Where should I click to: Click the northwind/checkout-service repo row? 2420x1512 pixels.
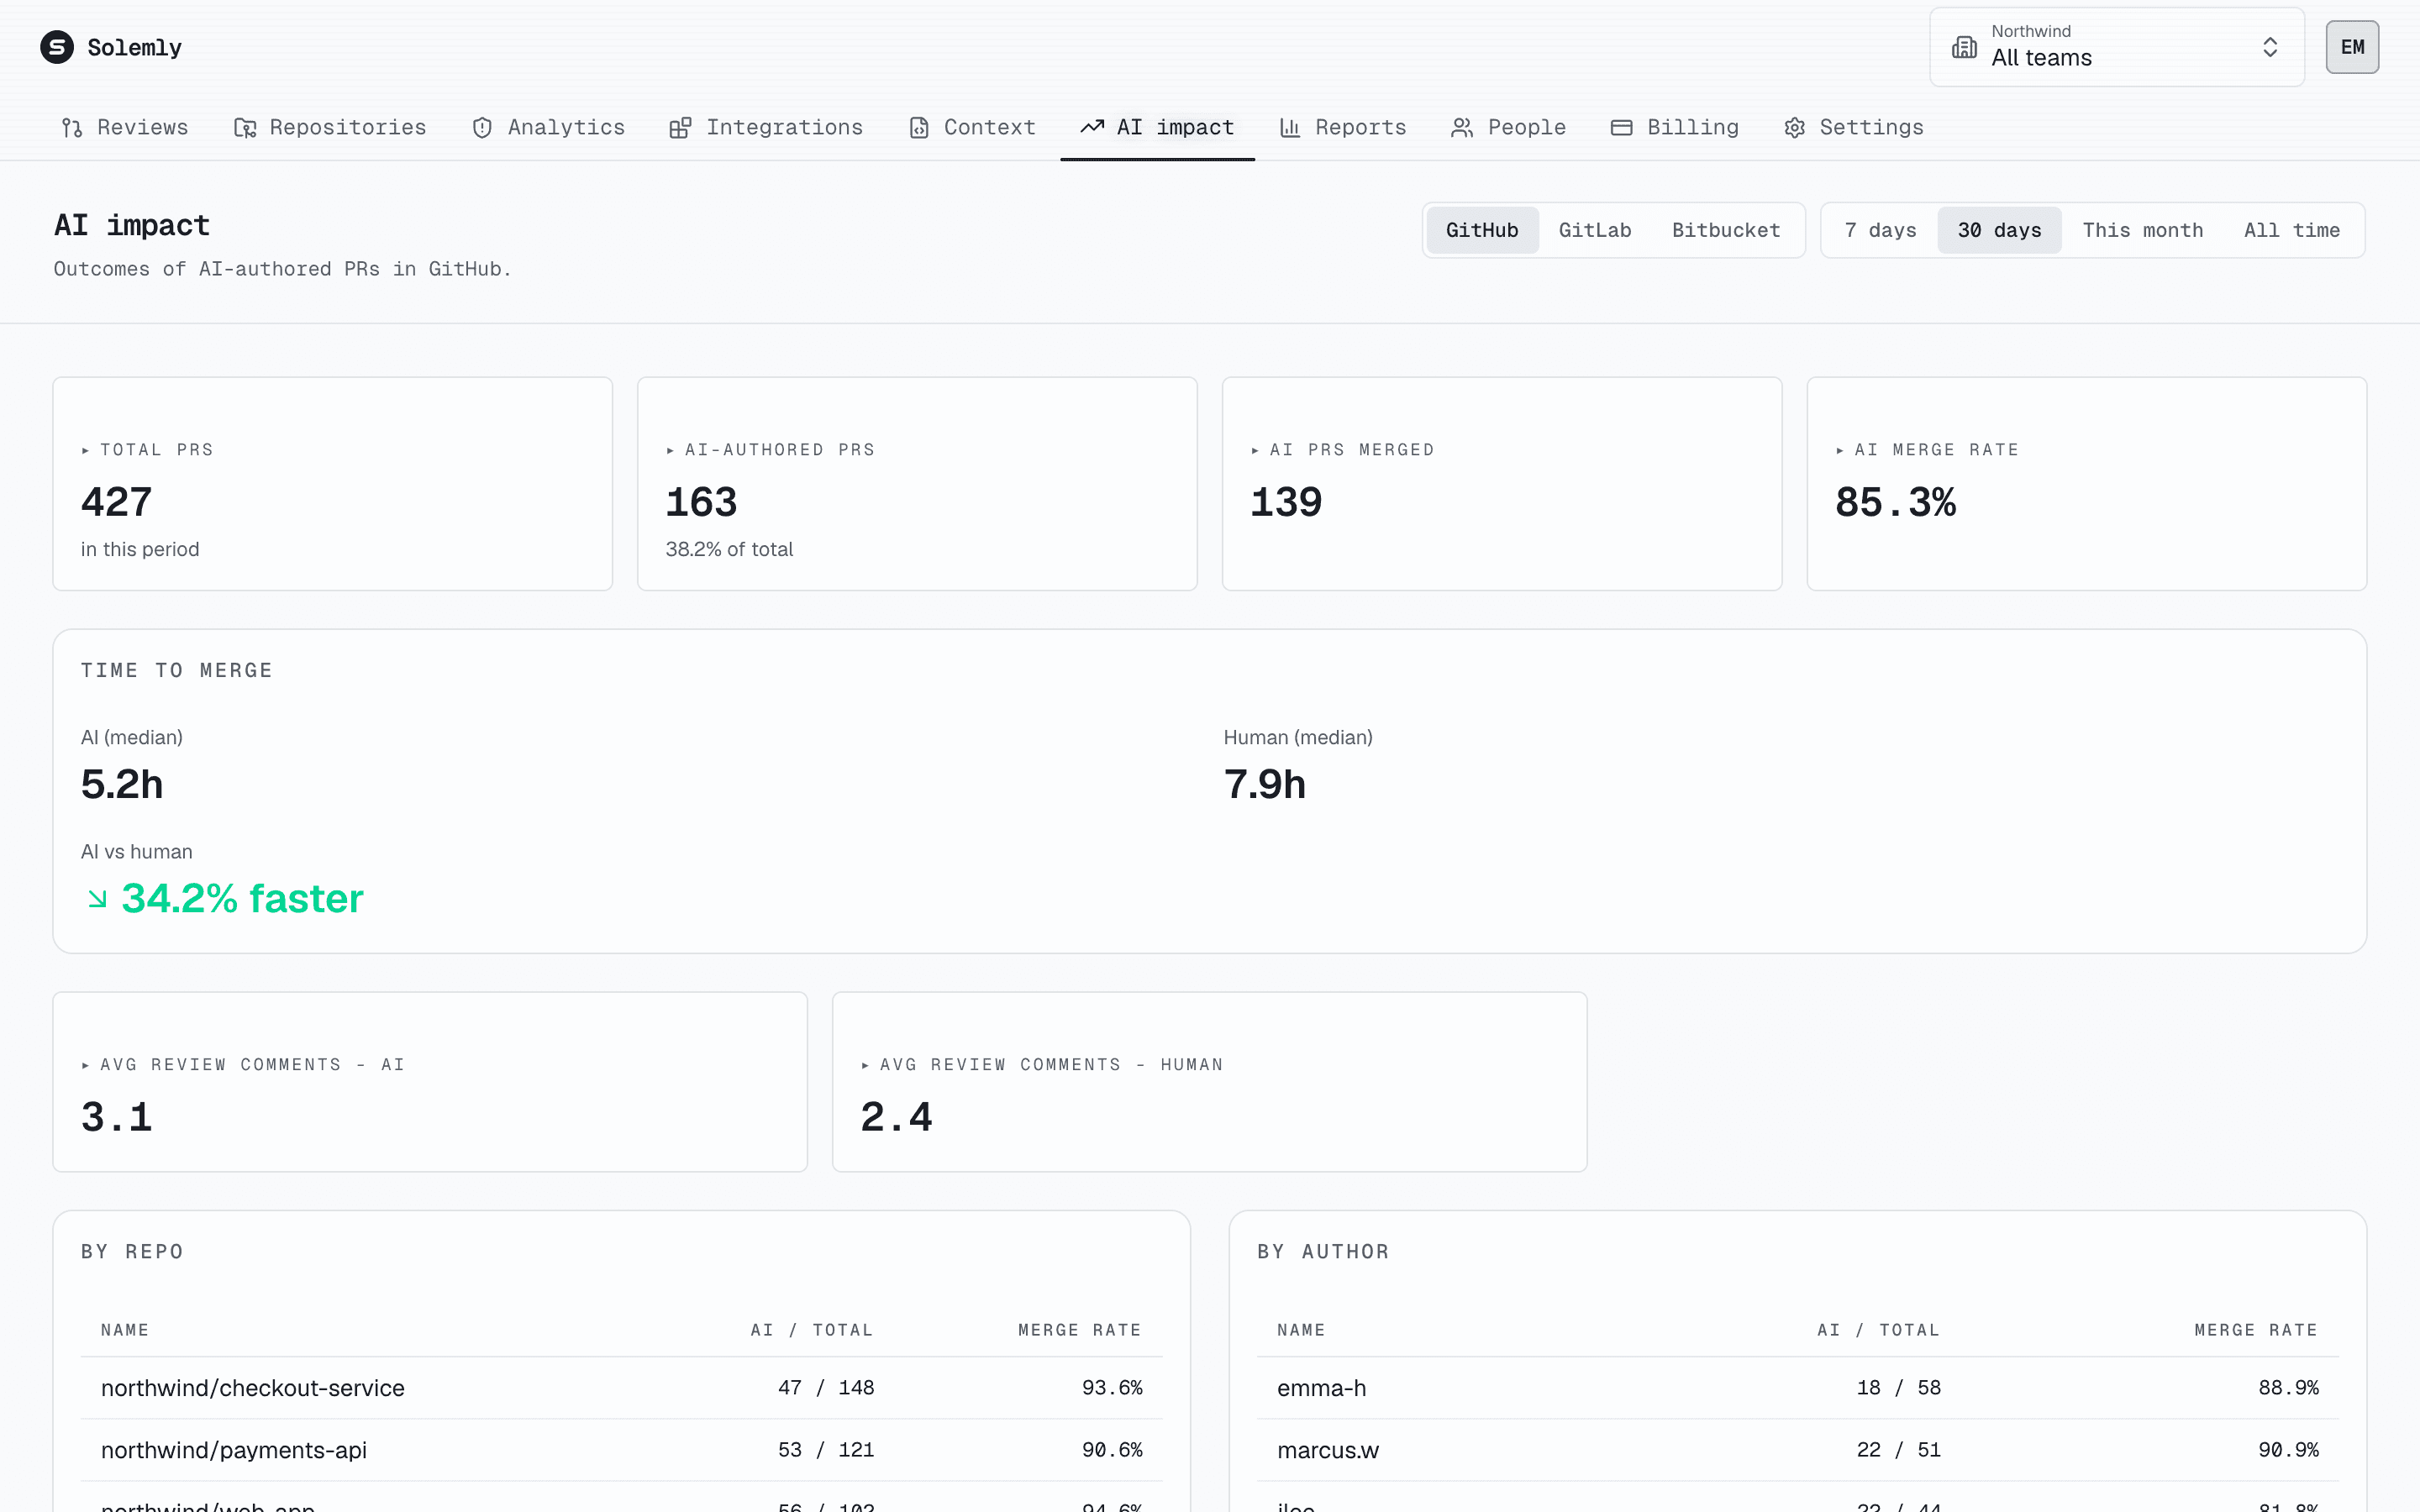click(x=621, y=1388)
